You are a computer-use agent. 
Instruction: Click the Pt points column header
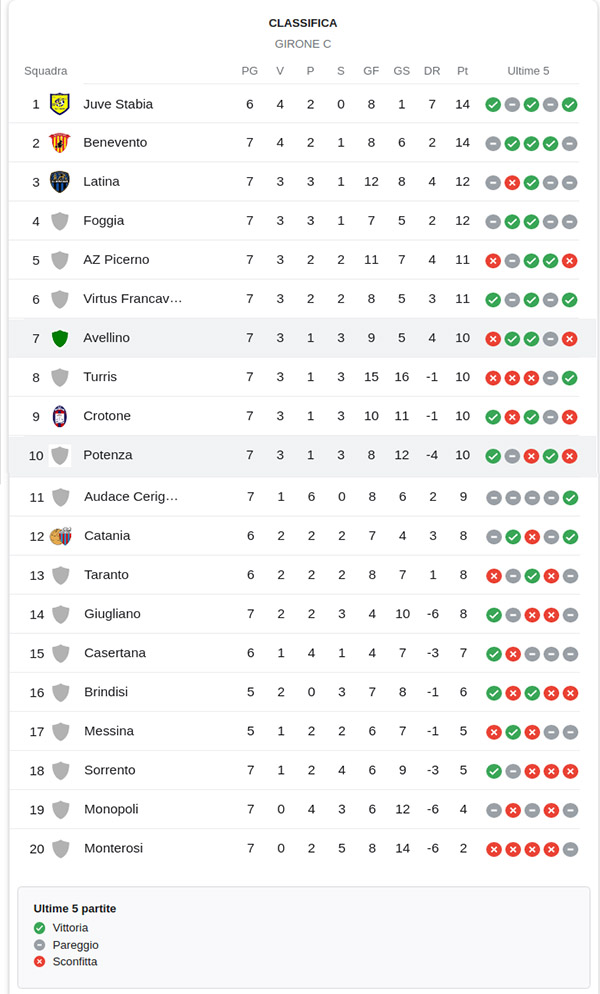462,71
